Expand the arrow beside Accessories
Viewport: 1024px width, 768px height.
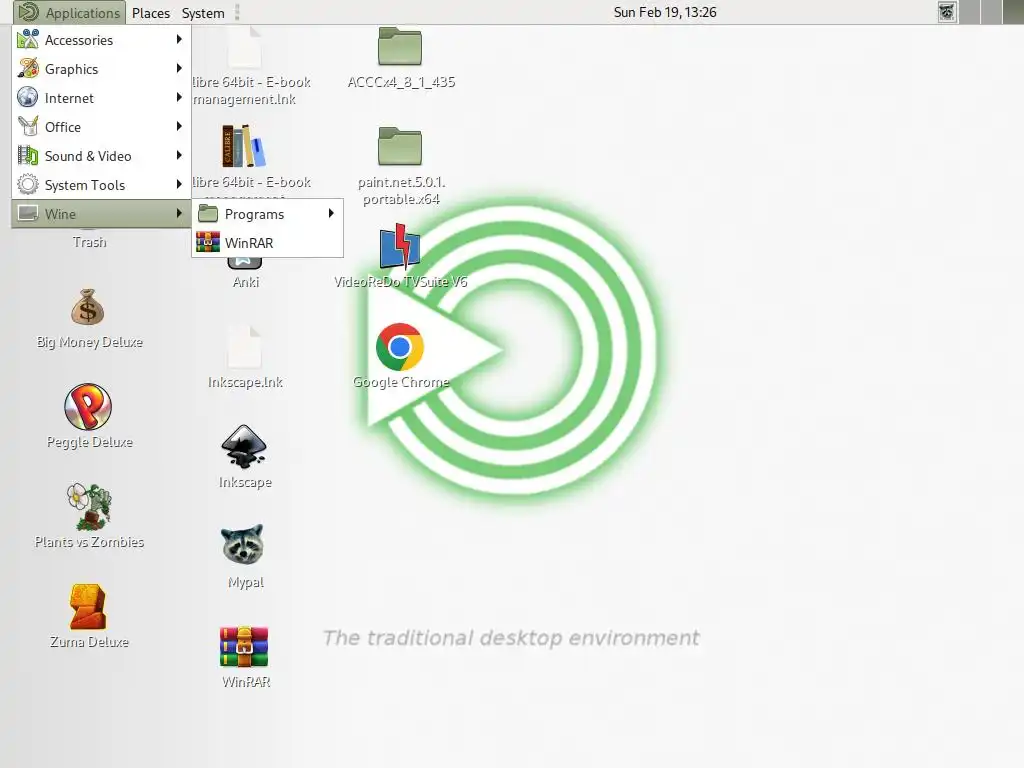pos(179,39)
